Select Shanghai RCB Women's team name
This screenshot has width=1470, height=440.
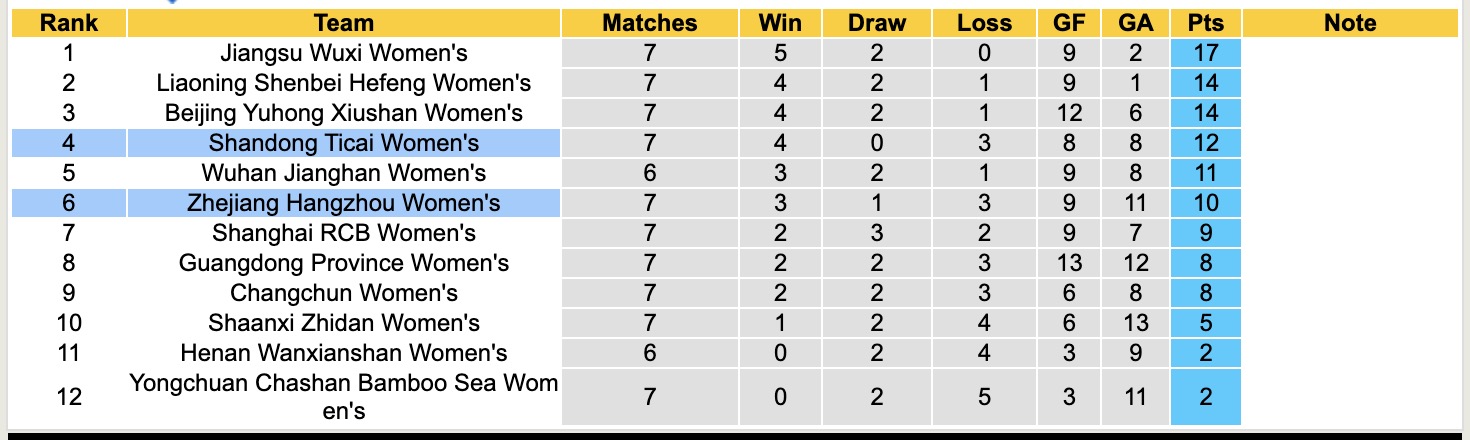[x=344, y=233]
